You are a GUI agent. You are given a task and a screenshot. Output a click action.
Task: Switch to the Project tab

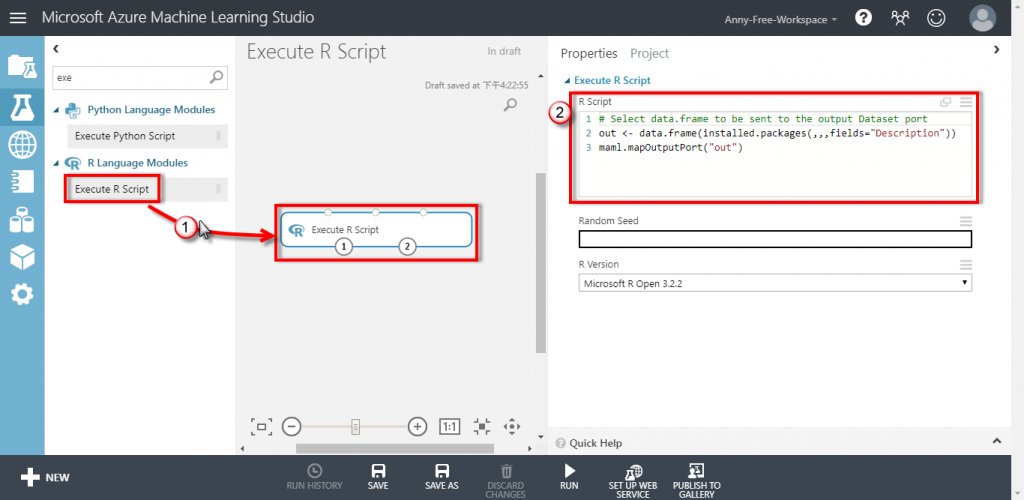tap(650, 54)
